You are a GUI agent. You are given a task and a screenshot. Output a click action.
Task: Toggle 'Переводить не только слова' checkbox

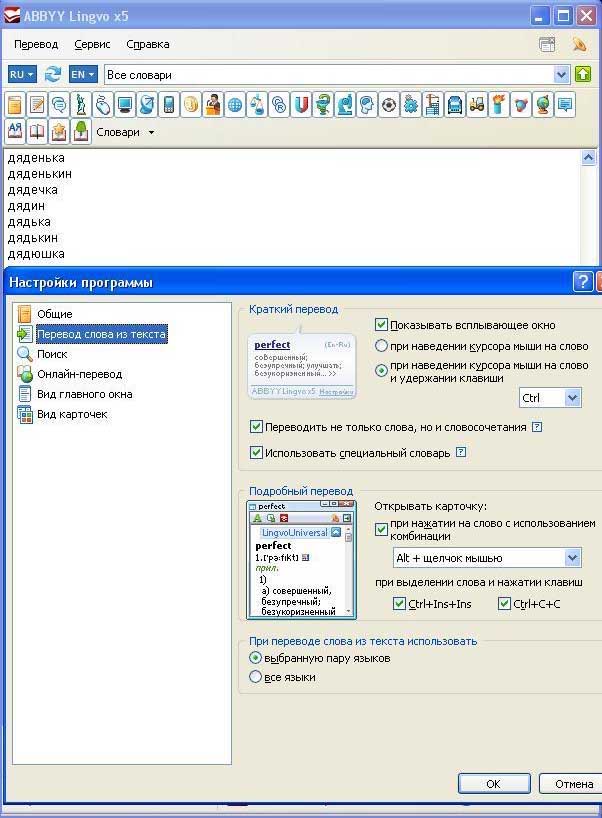coord(256,427)
